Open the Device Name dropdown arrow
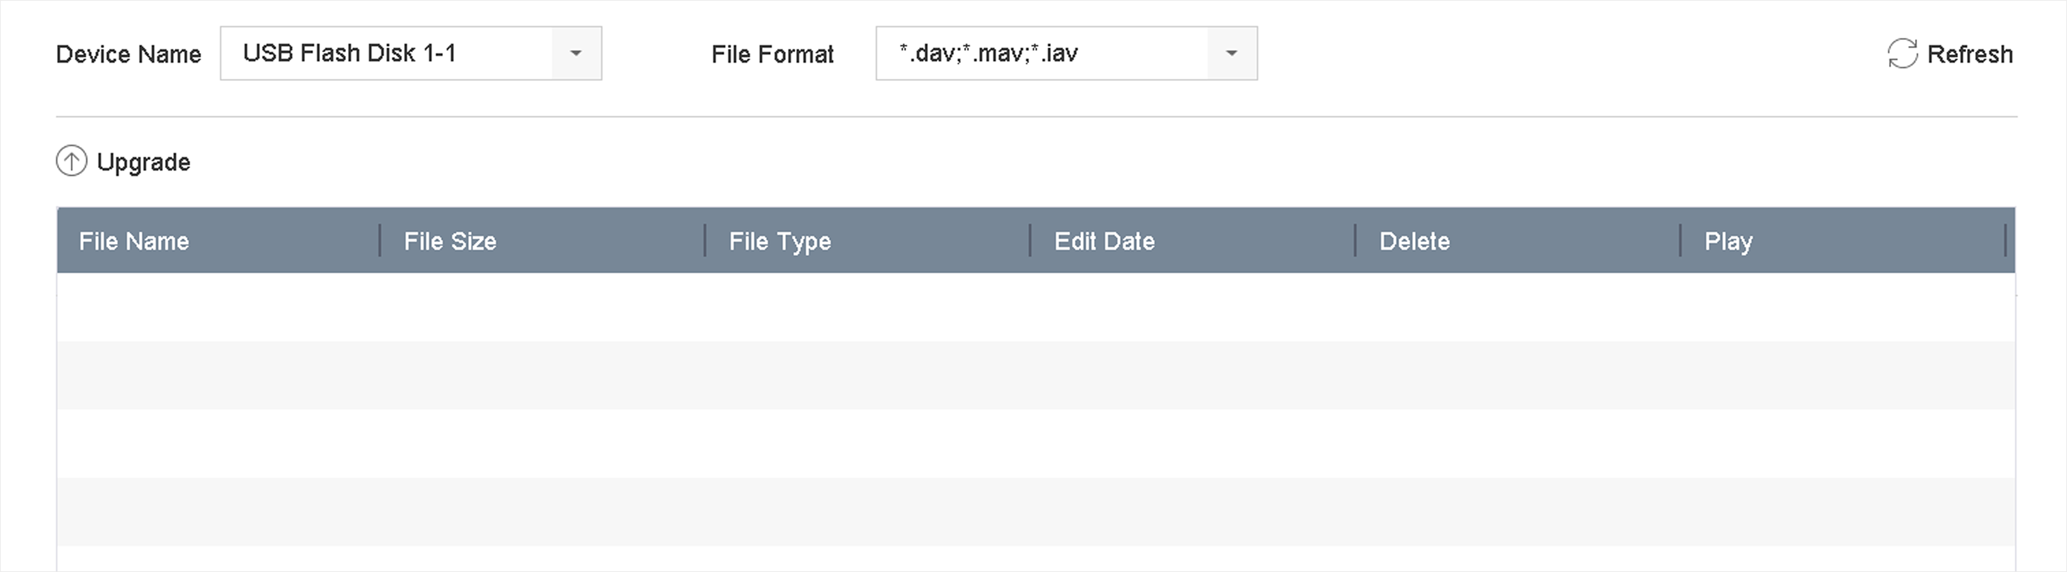Image resolution: width=2067 pixels, height=572 pixels. [576, 54]
